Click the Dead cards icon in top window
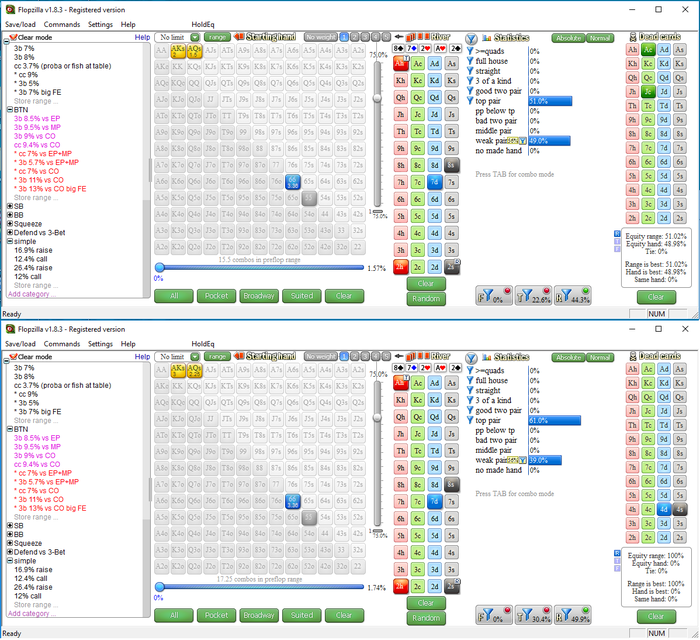 (x=633, y=37)
